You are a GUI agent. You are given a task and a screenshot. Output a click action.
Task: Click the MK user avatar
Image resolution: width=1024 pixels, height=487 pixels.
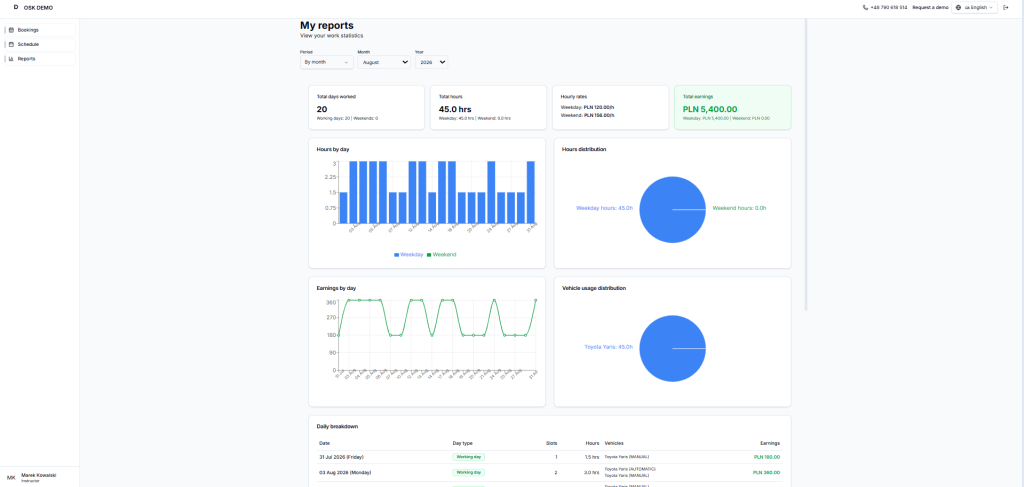[11, 478]
